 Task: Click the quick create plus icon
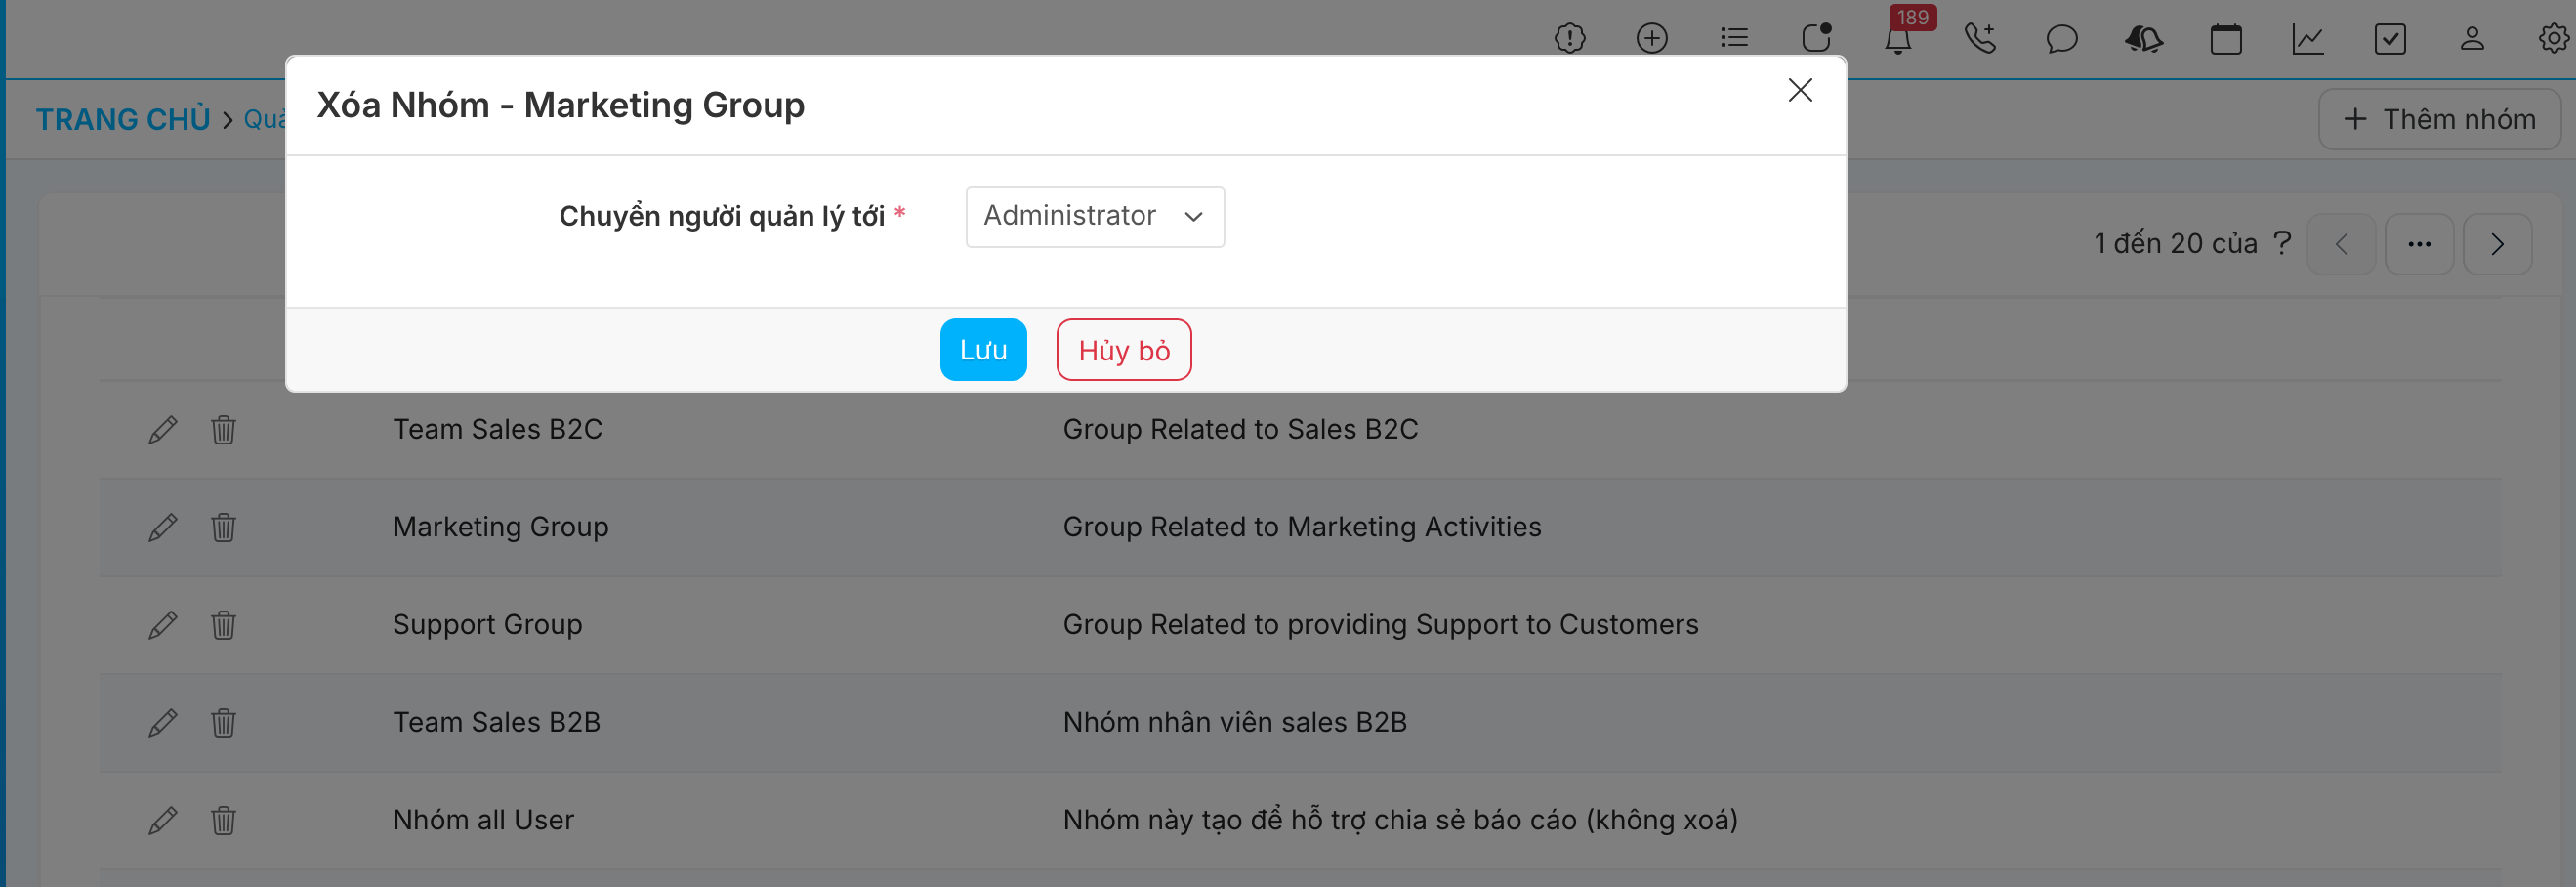click(x=1651, y=39)
